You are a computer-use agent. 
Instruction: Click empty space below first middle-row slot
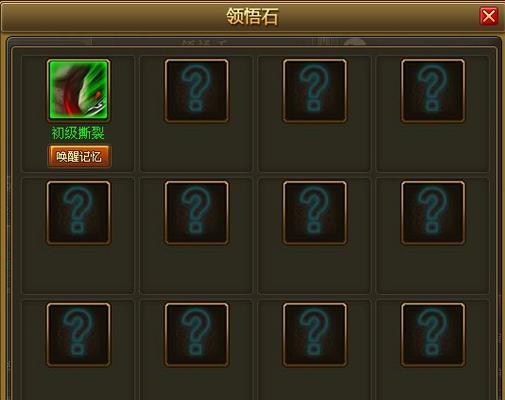pos(78,269)
